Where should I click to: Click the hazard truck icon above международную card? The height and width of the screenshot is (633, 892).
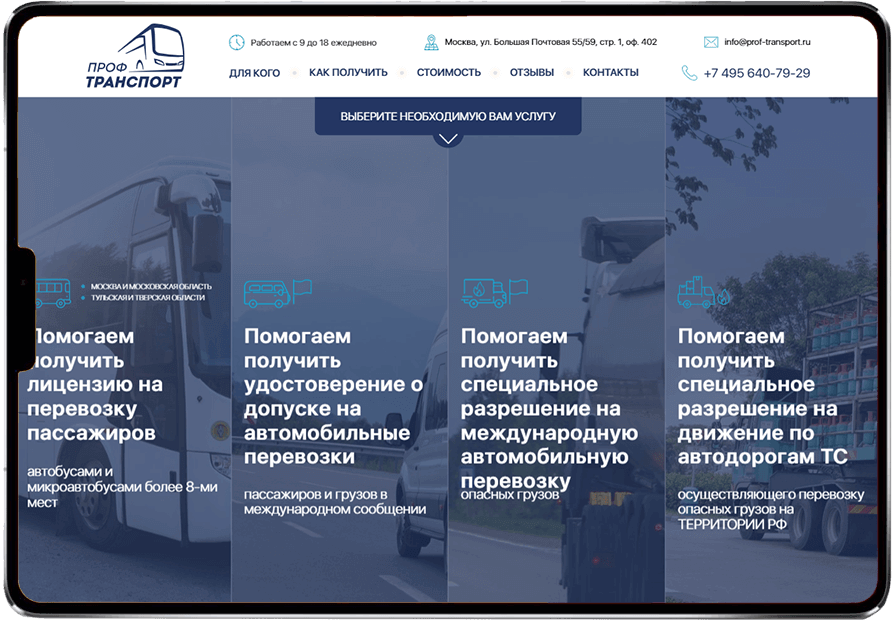[484, 293]
